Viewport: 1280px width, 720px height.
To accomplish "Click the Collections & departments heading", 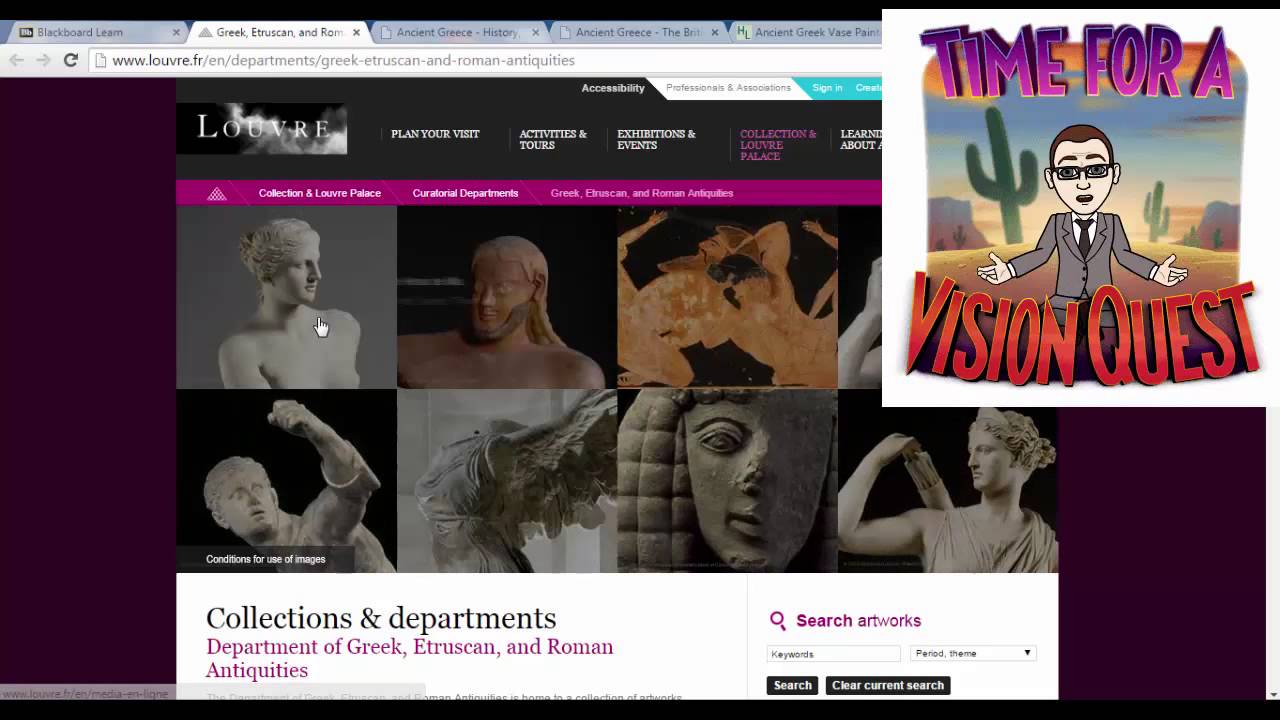I will (x=381, y=618).
